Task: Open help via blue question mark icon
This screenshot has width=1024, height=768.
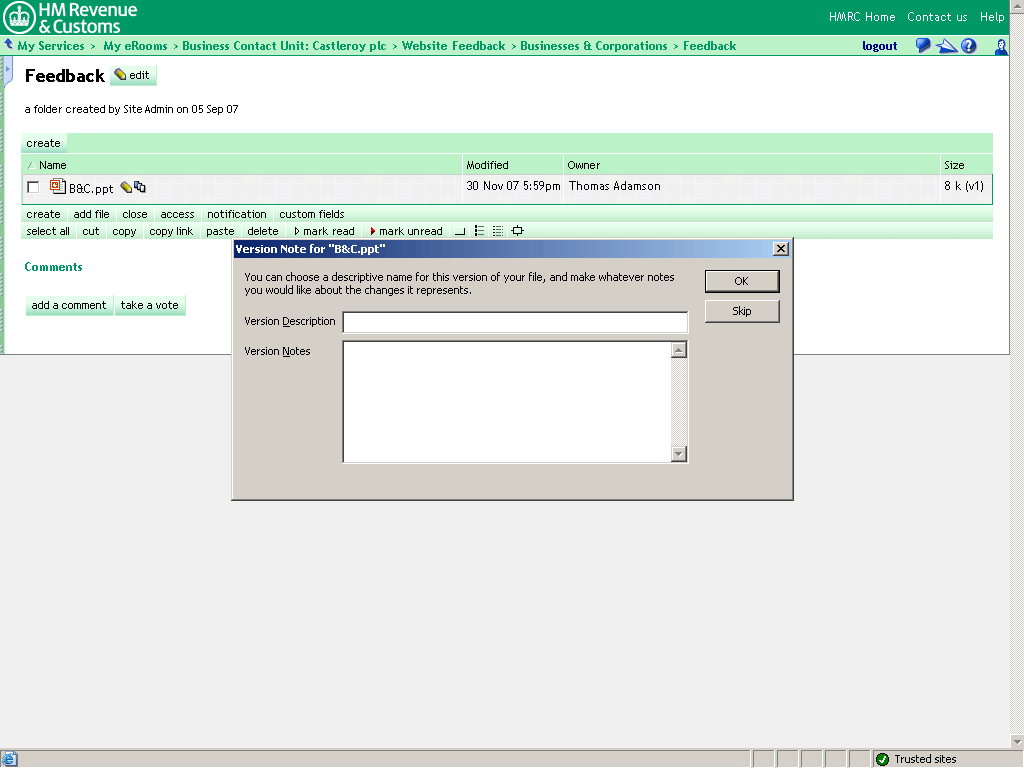Action: [x=968, y=46]
